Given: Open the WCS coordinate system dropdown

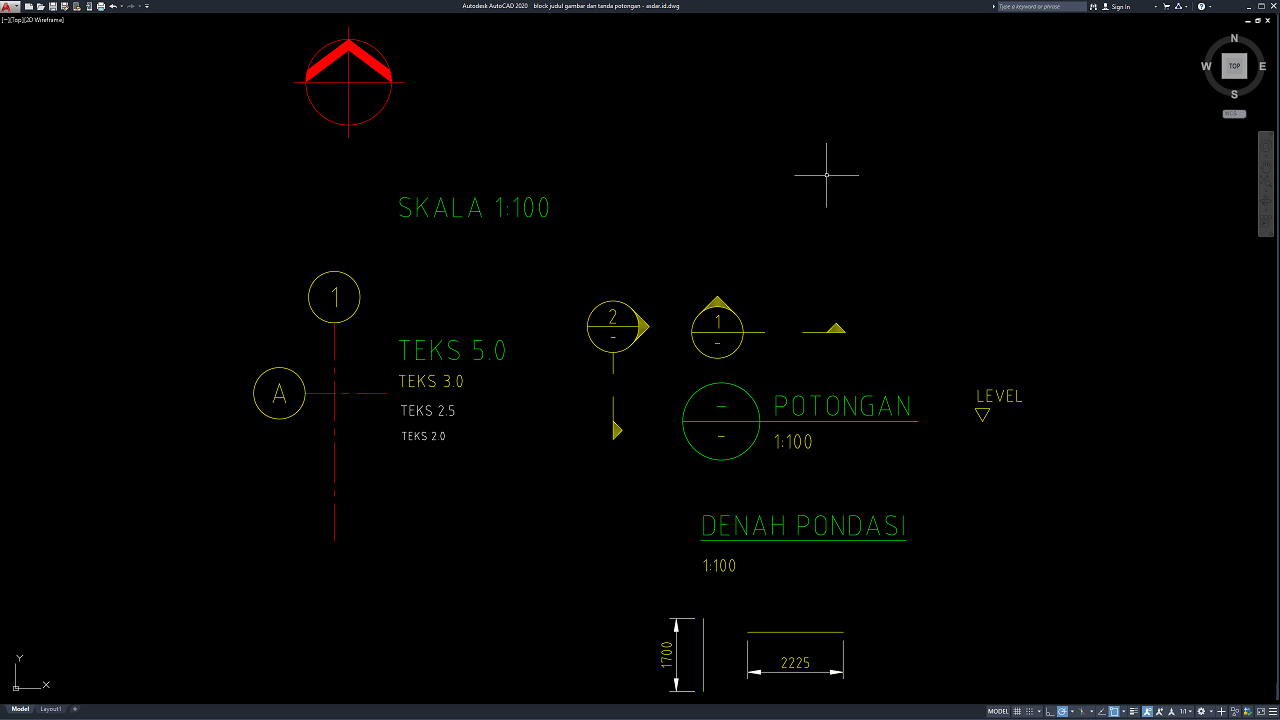Looking at the screenshot, I should point(1234,113).
